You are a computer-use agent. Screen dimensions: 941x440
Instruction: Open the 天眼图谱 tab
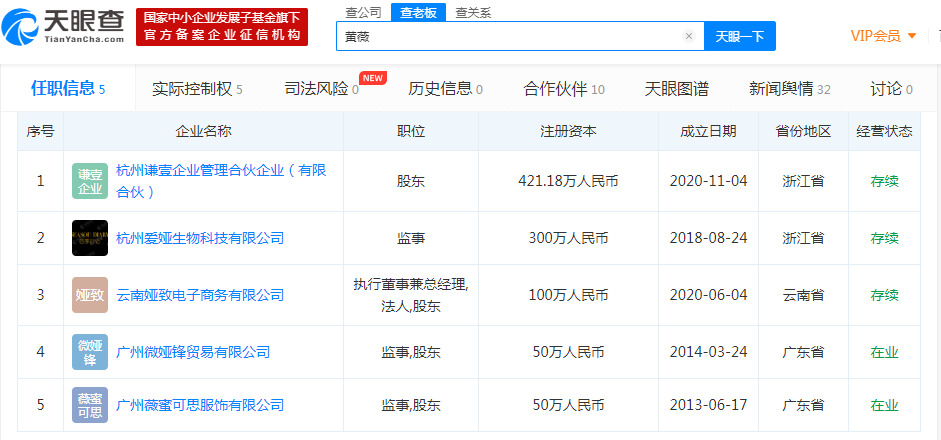pos(676,89)
